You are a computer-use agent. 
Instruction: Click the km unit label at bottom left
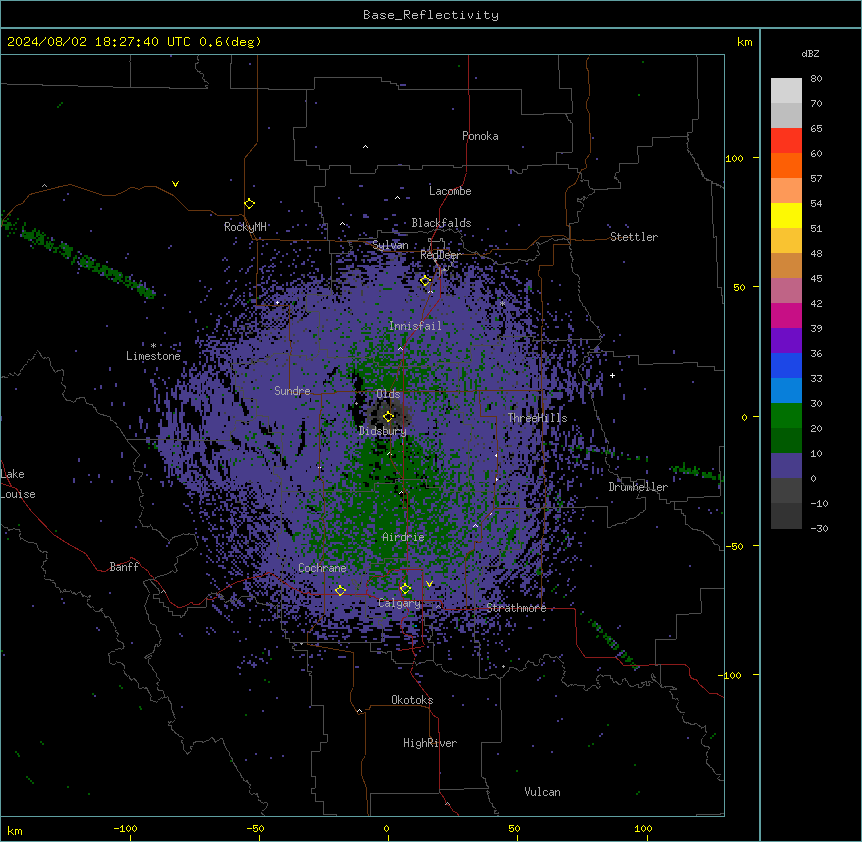(x=15, y=831)
